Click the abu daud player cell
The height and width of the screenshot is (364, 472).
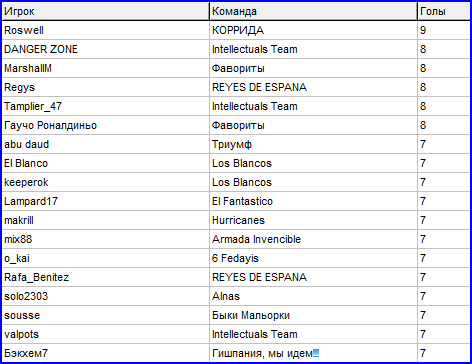click(106, 144)
